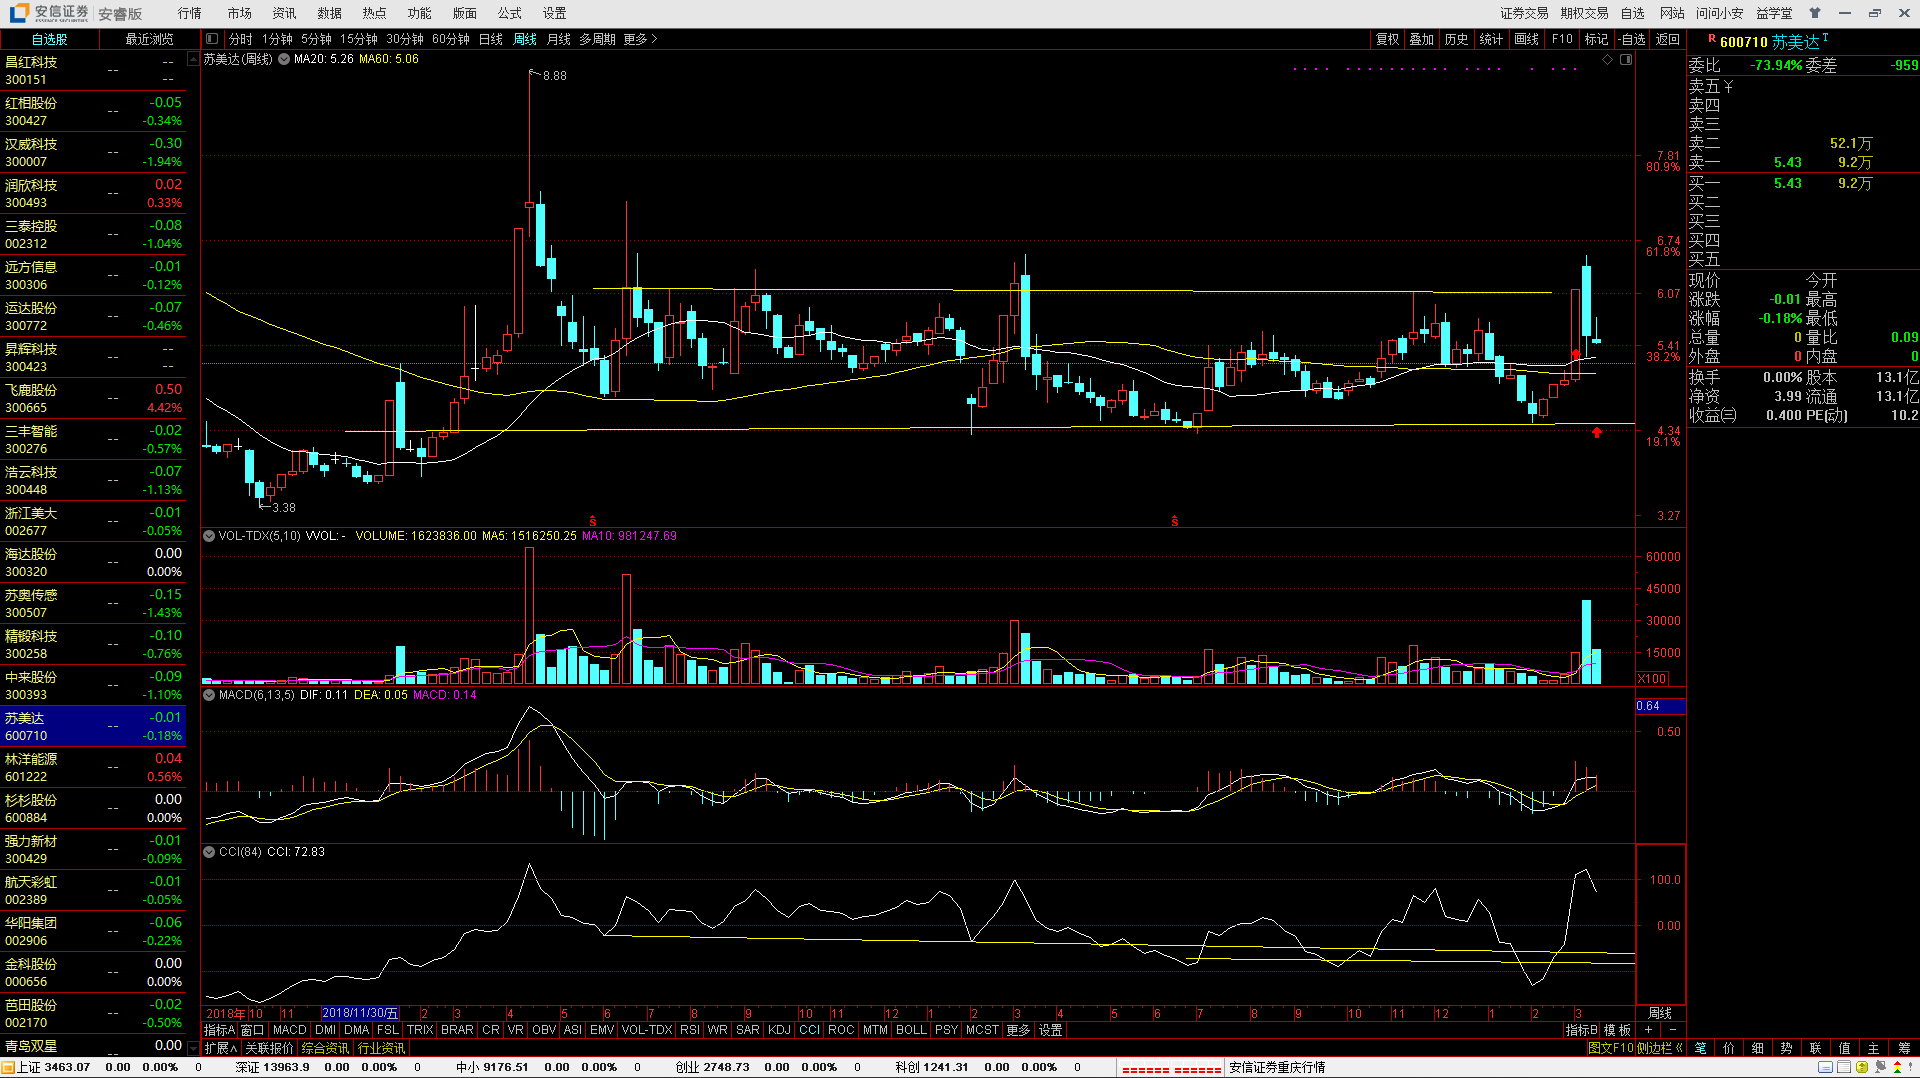Open the MACD indicator settings circle icon
The width and height of the screenshot is (1920, 1078).
[x=209, y=695]
